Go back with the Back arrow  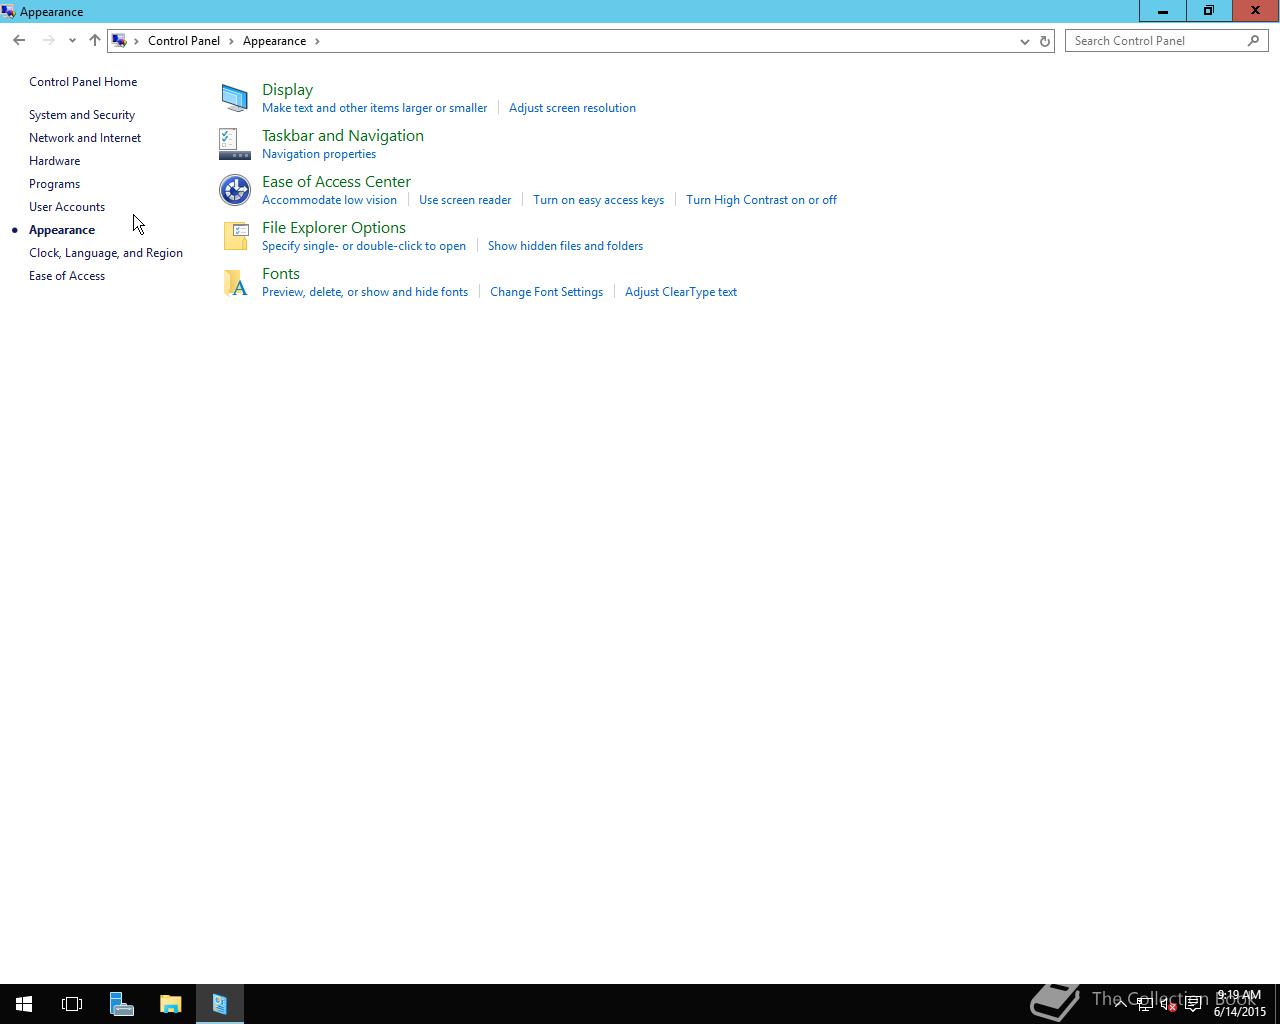19,40
